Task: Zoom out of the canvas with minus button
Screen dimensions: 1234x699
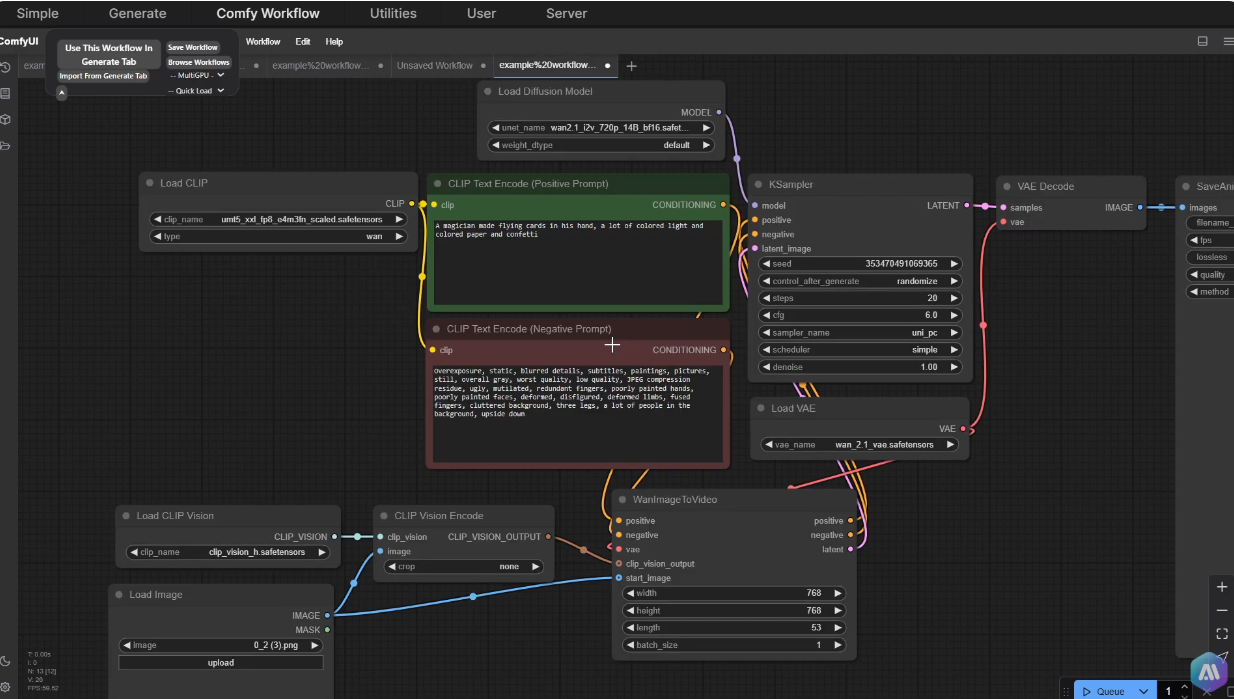Action: 1222,610
